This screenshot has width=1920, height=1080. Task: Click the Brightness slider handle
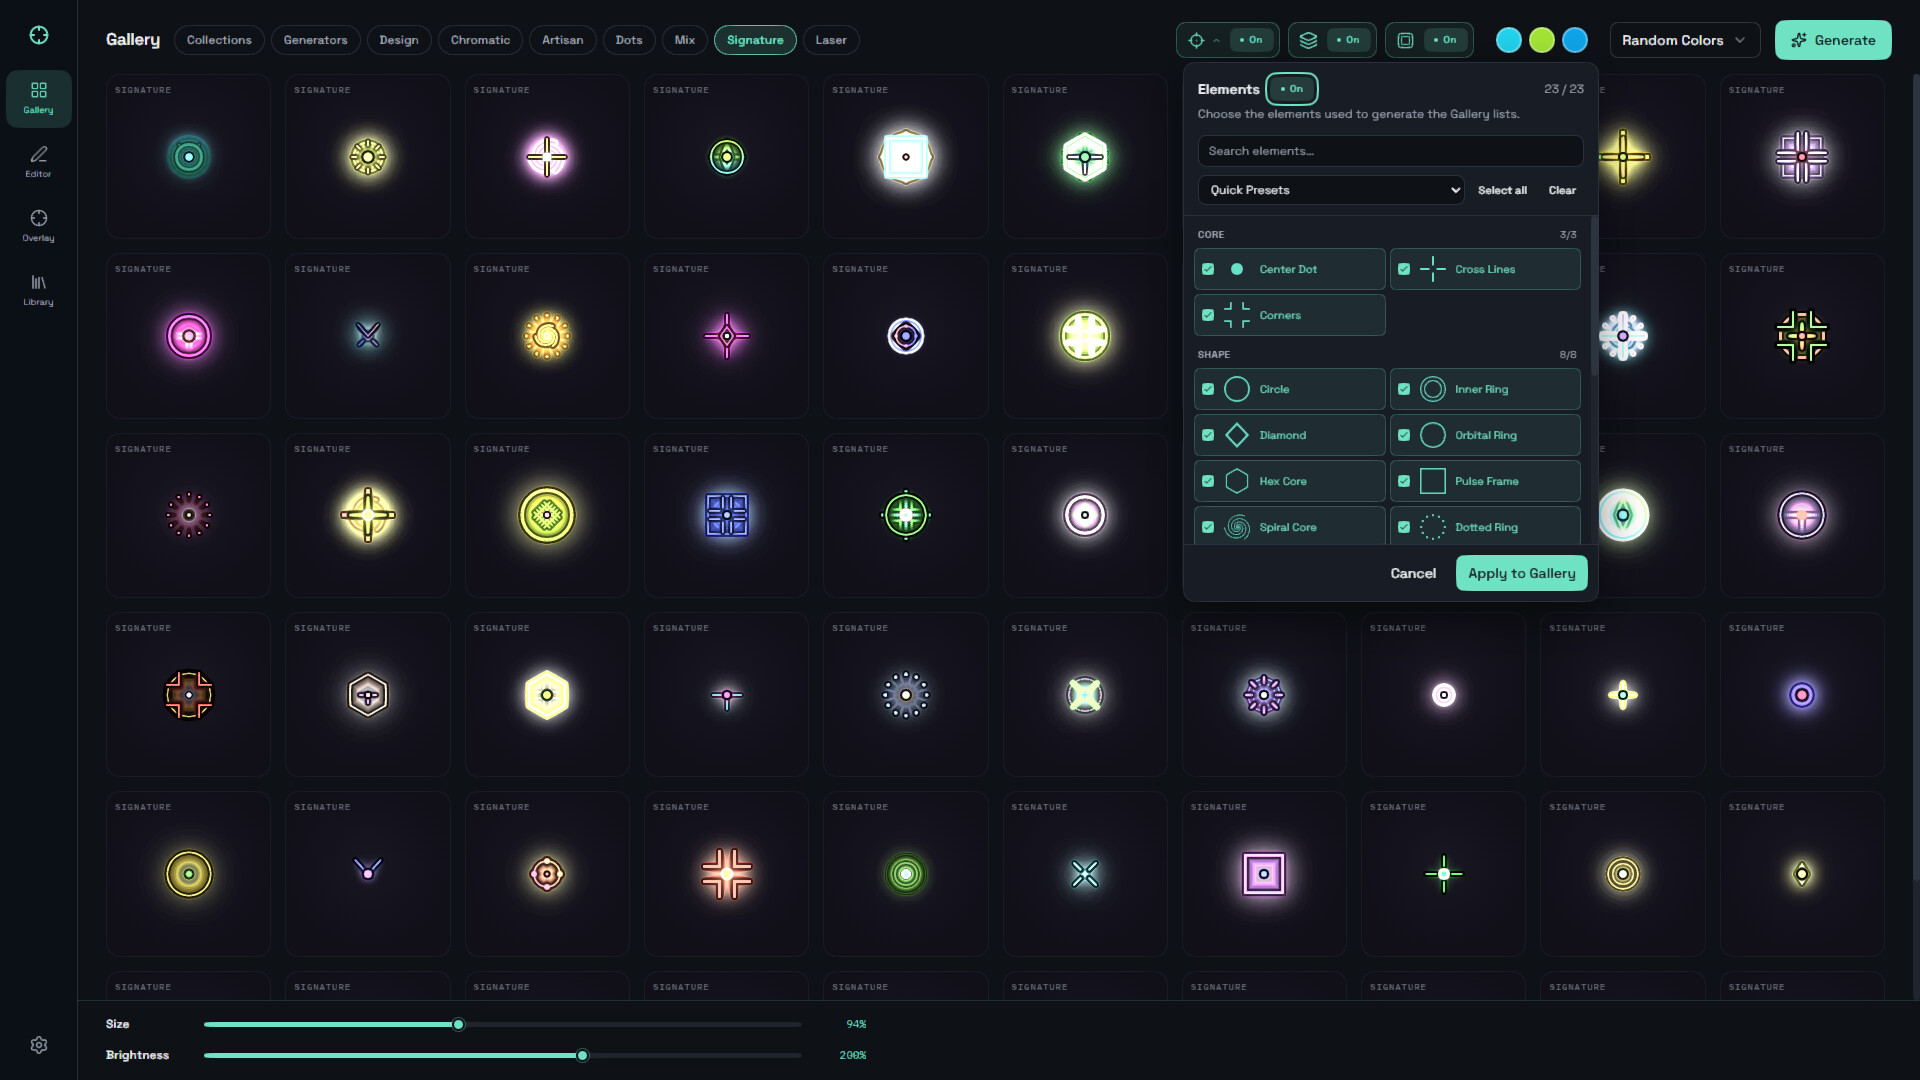tap(583, 1055)
